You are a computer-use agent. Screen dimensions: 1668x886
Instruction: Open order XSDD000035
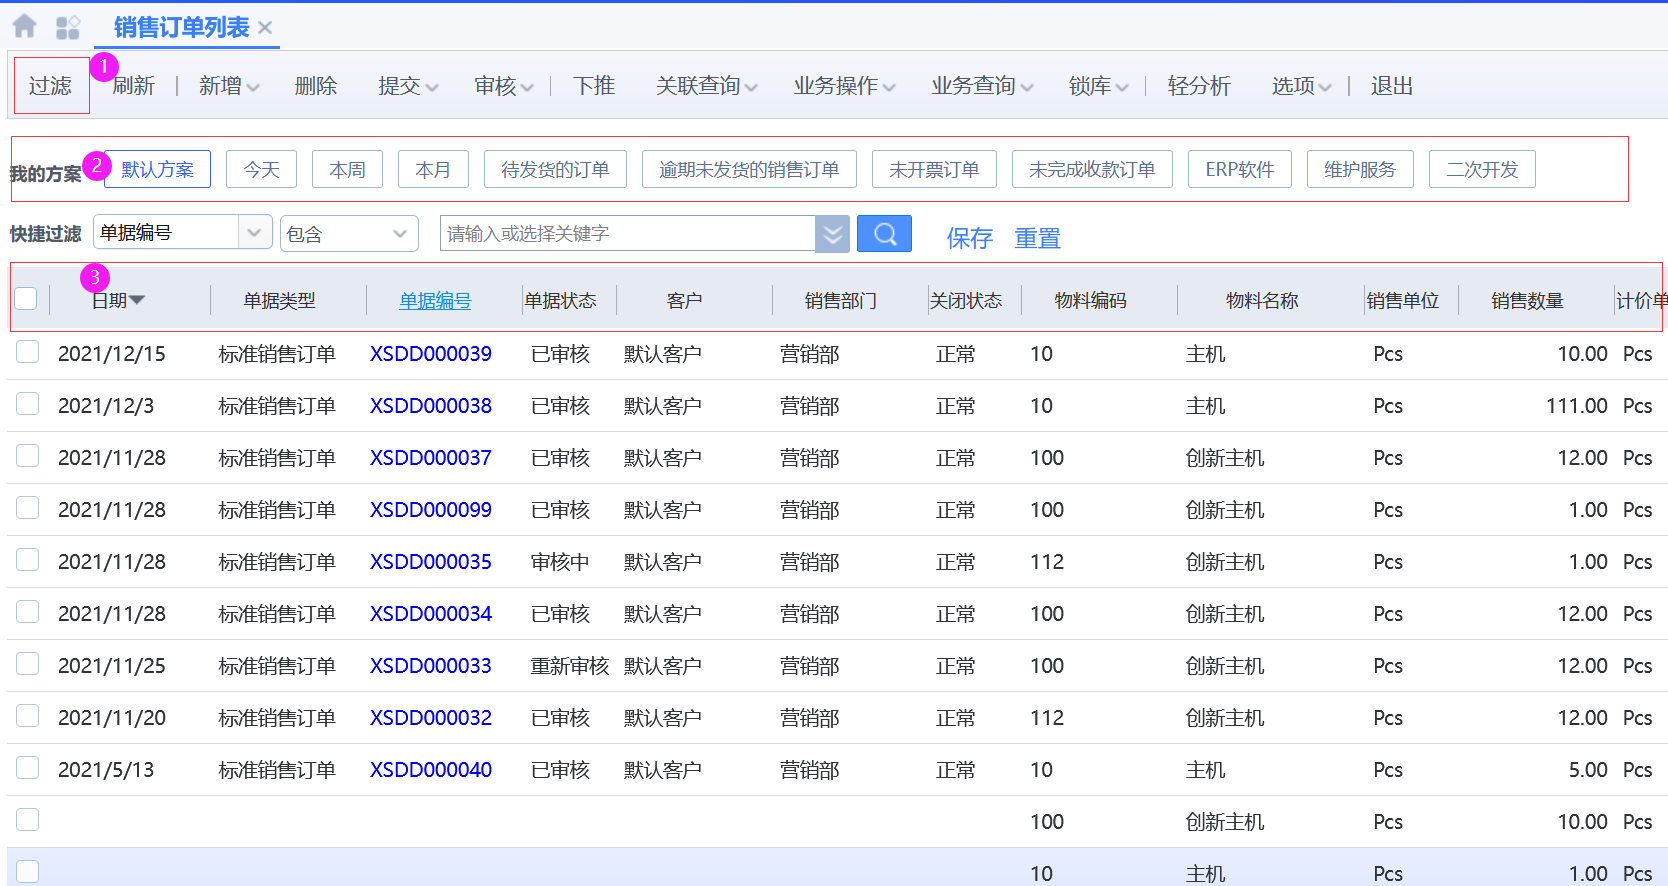tap(431, 562)
